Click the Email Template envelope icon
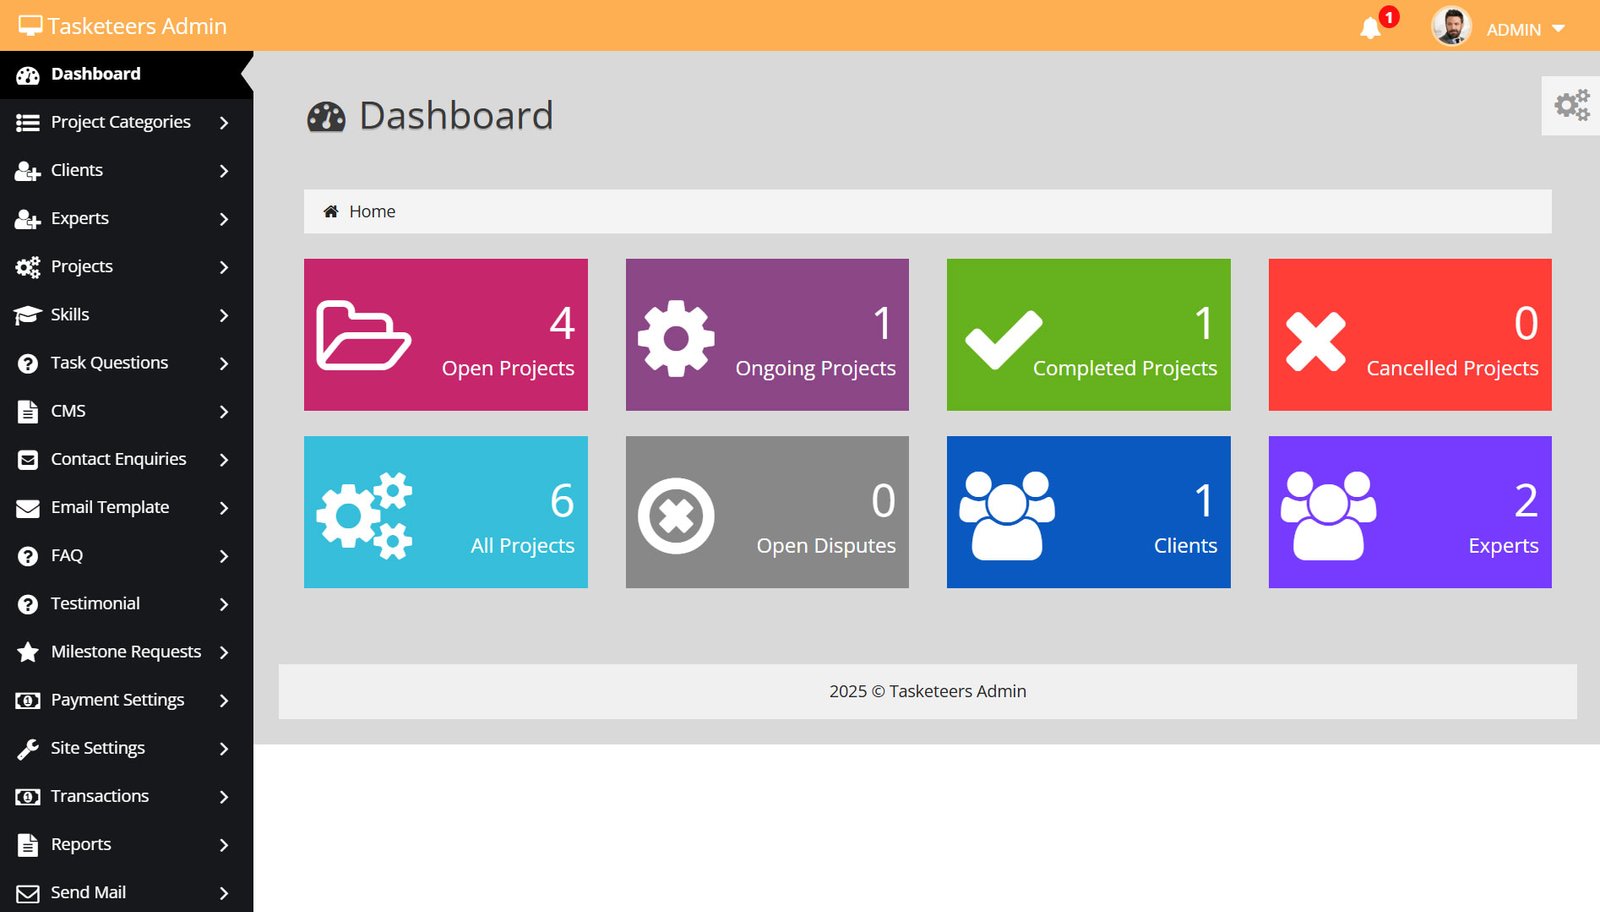The width and height of the screenshot is (1600, 912). coord(28,508)
